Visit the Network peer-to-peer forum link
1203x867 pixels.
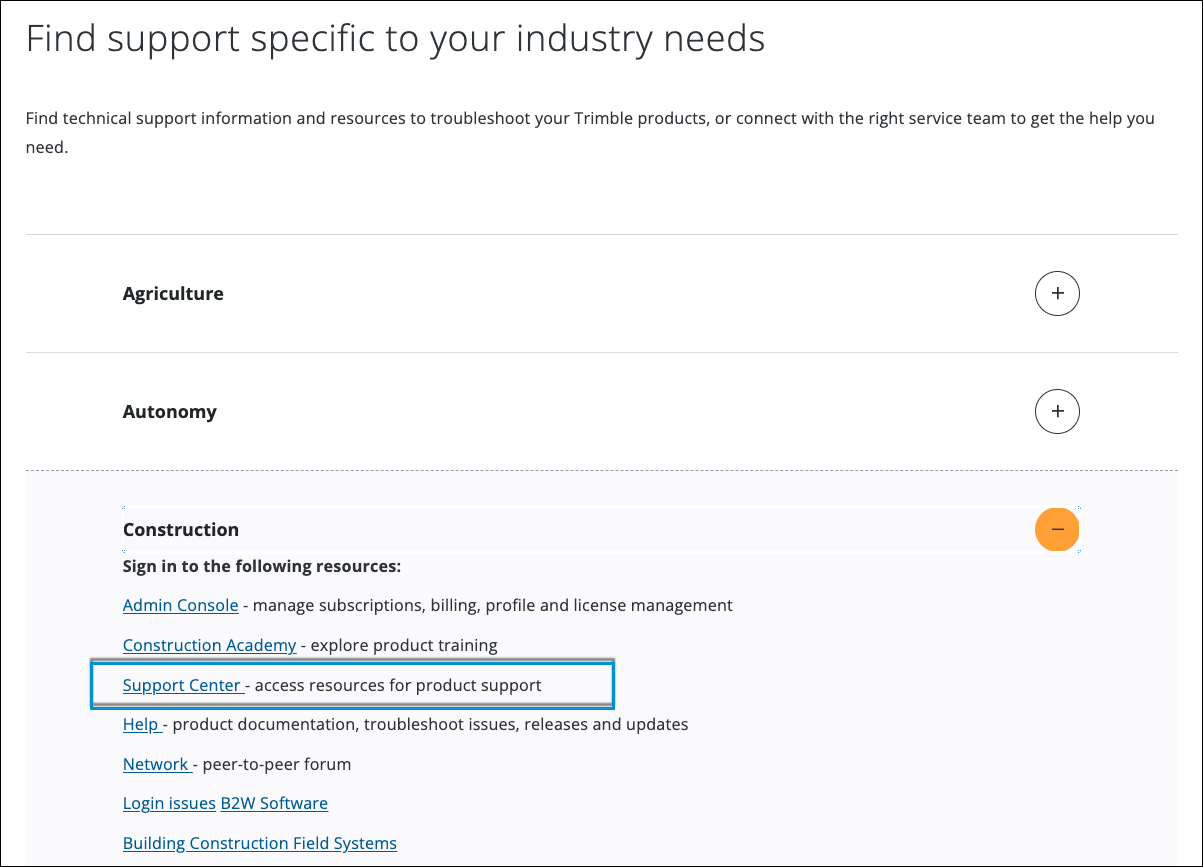(x=155, y=764)
